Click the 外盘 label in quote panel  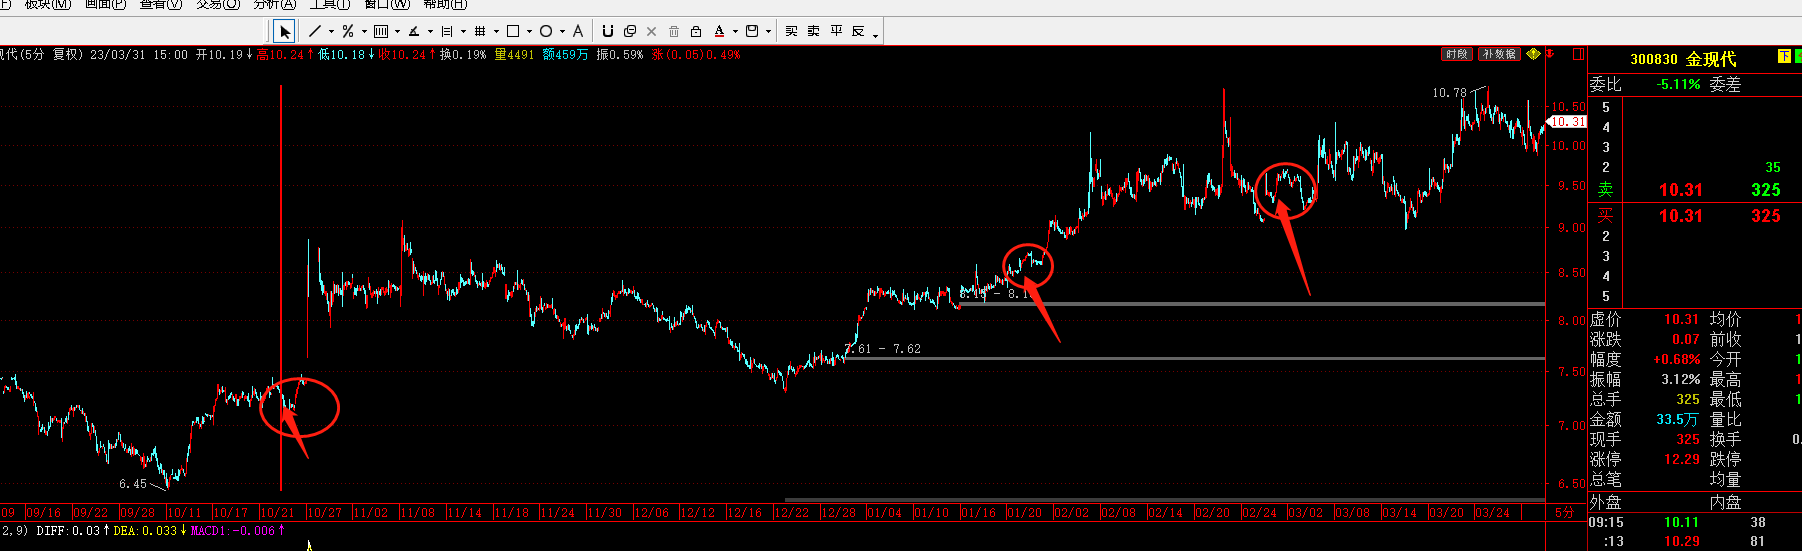point(1606,502)
